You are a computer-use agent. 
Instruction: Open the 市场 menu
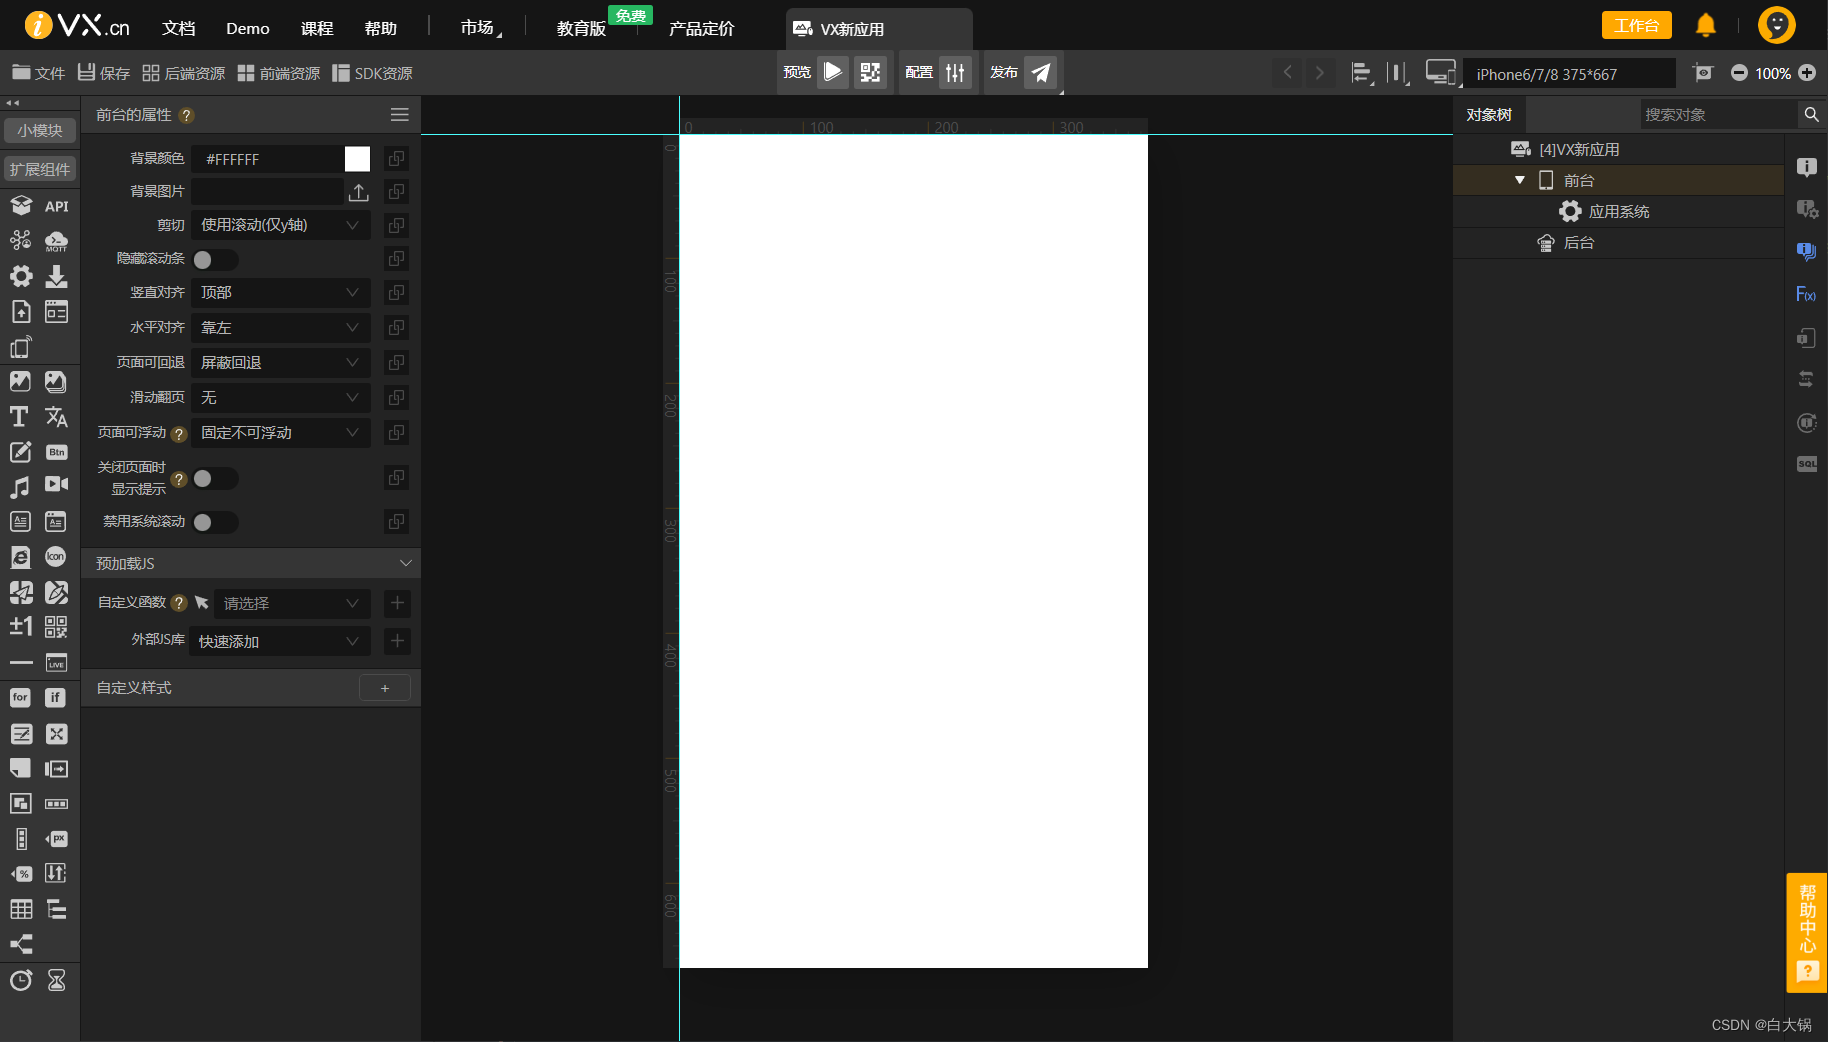coord(478,28)
